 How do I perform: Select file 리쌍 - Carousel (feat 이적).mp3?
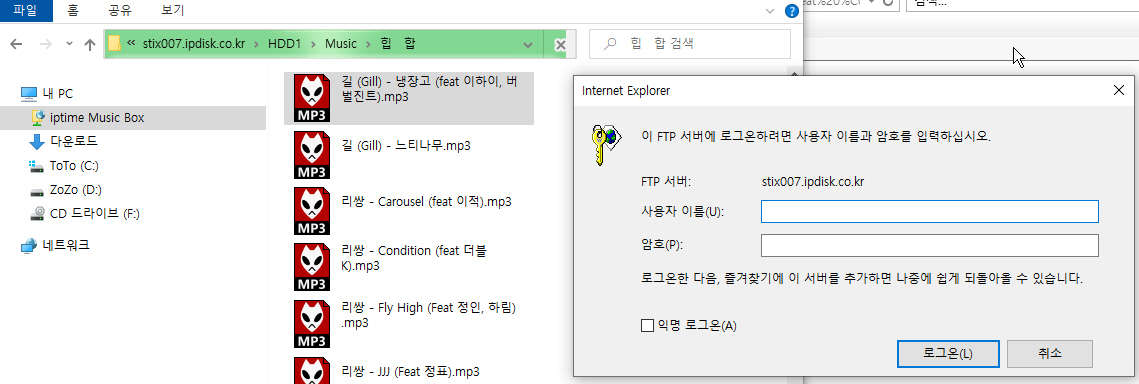pyautogui.click(x=426, y=202)
